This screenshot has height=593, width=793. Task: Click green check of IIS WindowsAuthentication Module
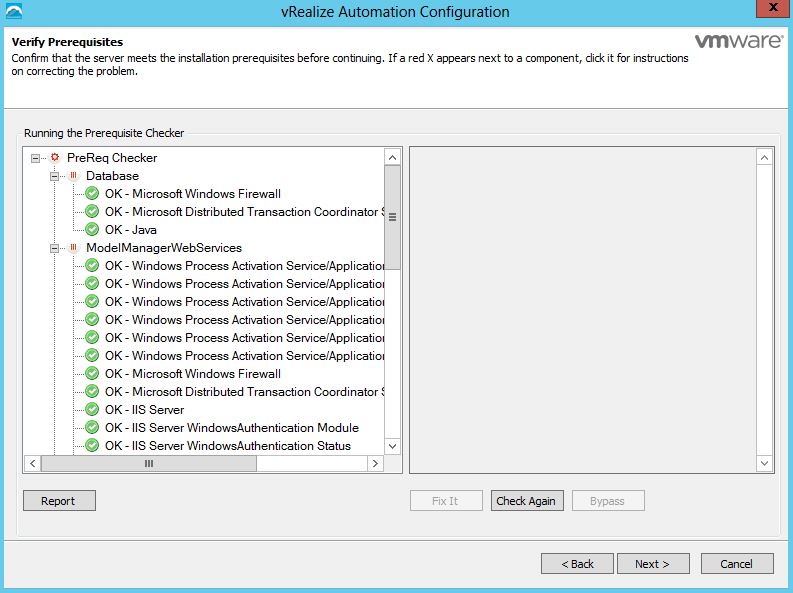pyautogui.click(x=92, y=428)
